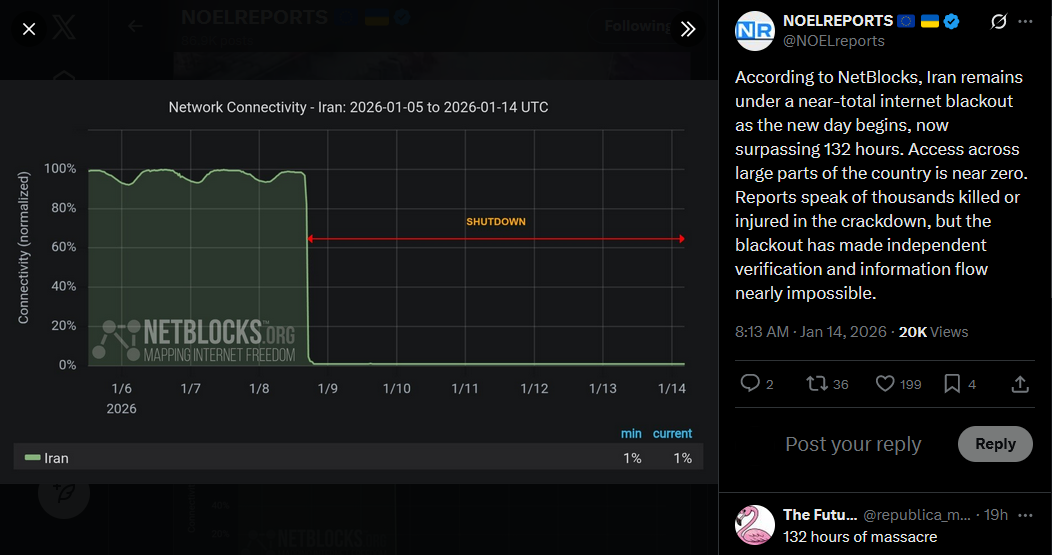The height and width of the screenshot is (555, 1052).
Task: Bookmark the post
Action: click(x=952, y=383)
